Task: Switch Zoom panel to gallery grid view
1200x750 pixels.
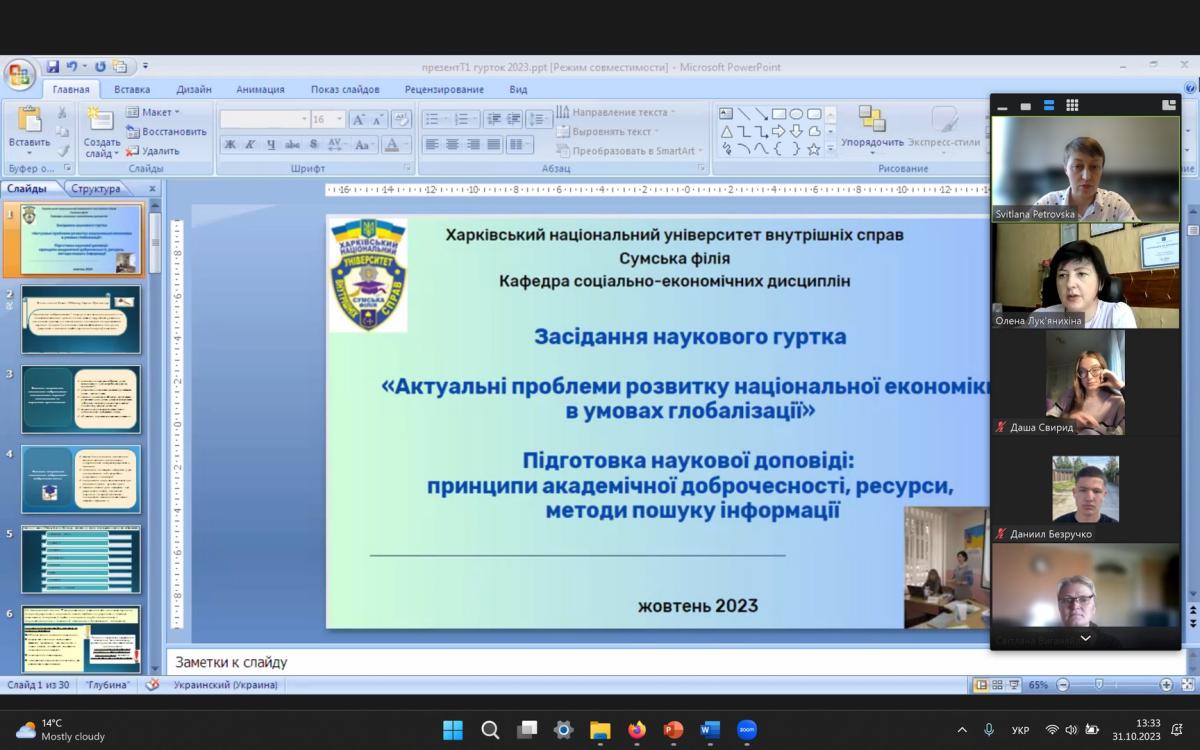Action: tap(1072, 105)
